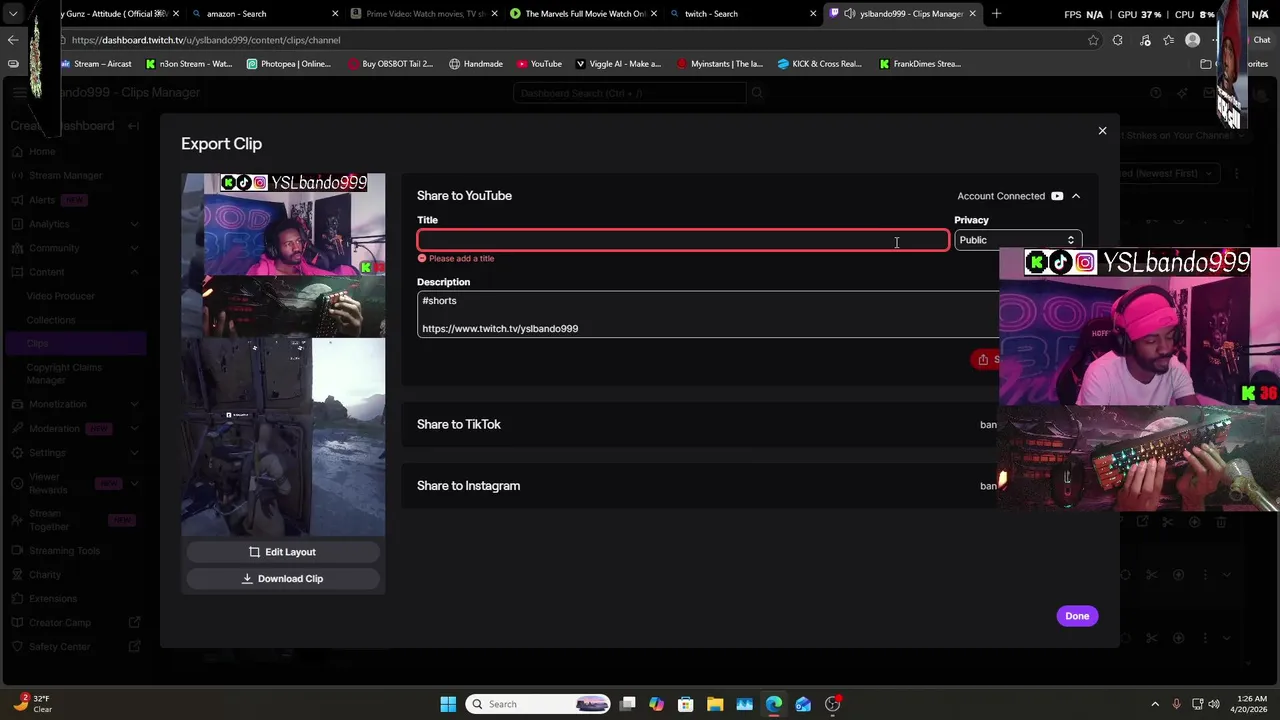Open a new browser tab
The height and width of the screenshot is (720, 1280).
click(x=997, y=14)
